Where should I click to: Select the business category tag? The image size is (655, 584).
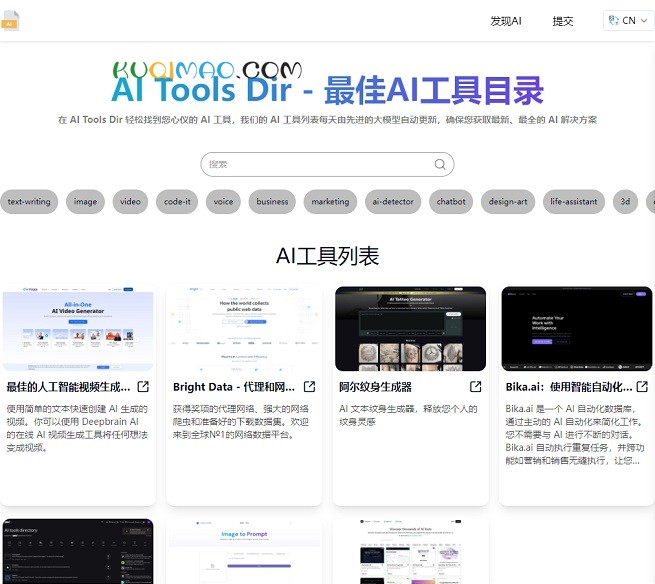[272, 201]
